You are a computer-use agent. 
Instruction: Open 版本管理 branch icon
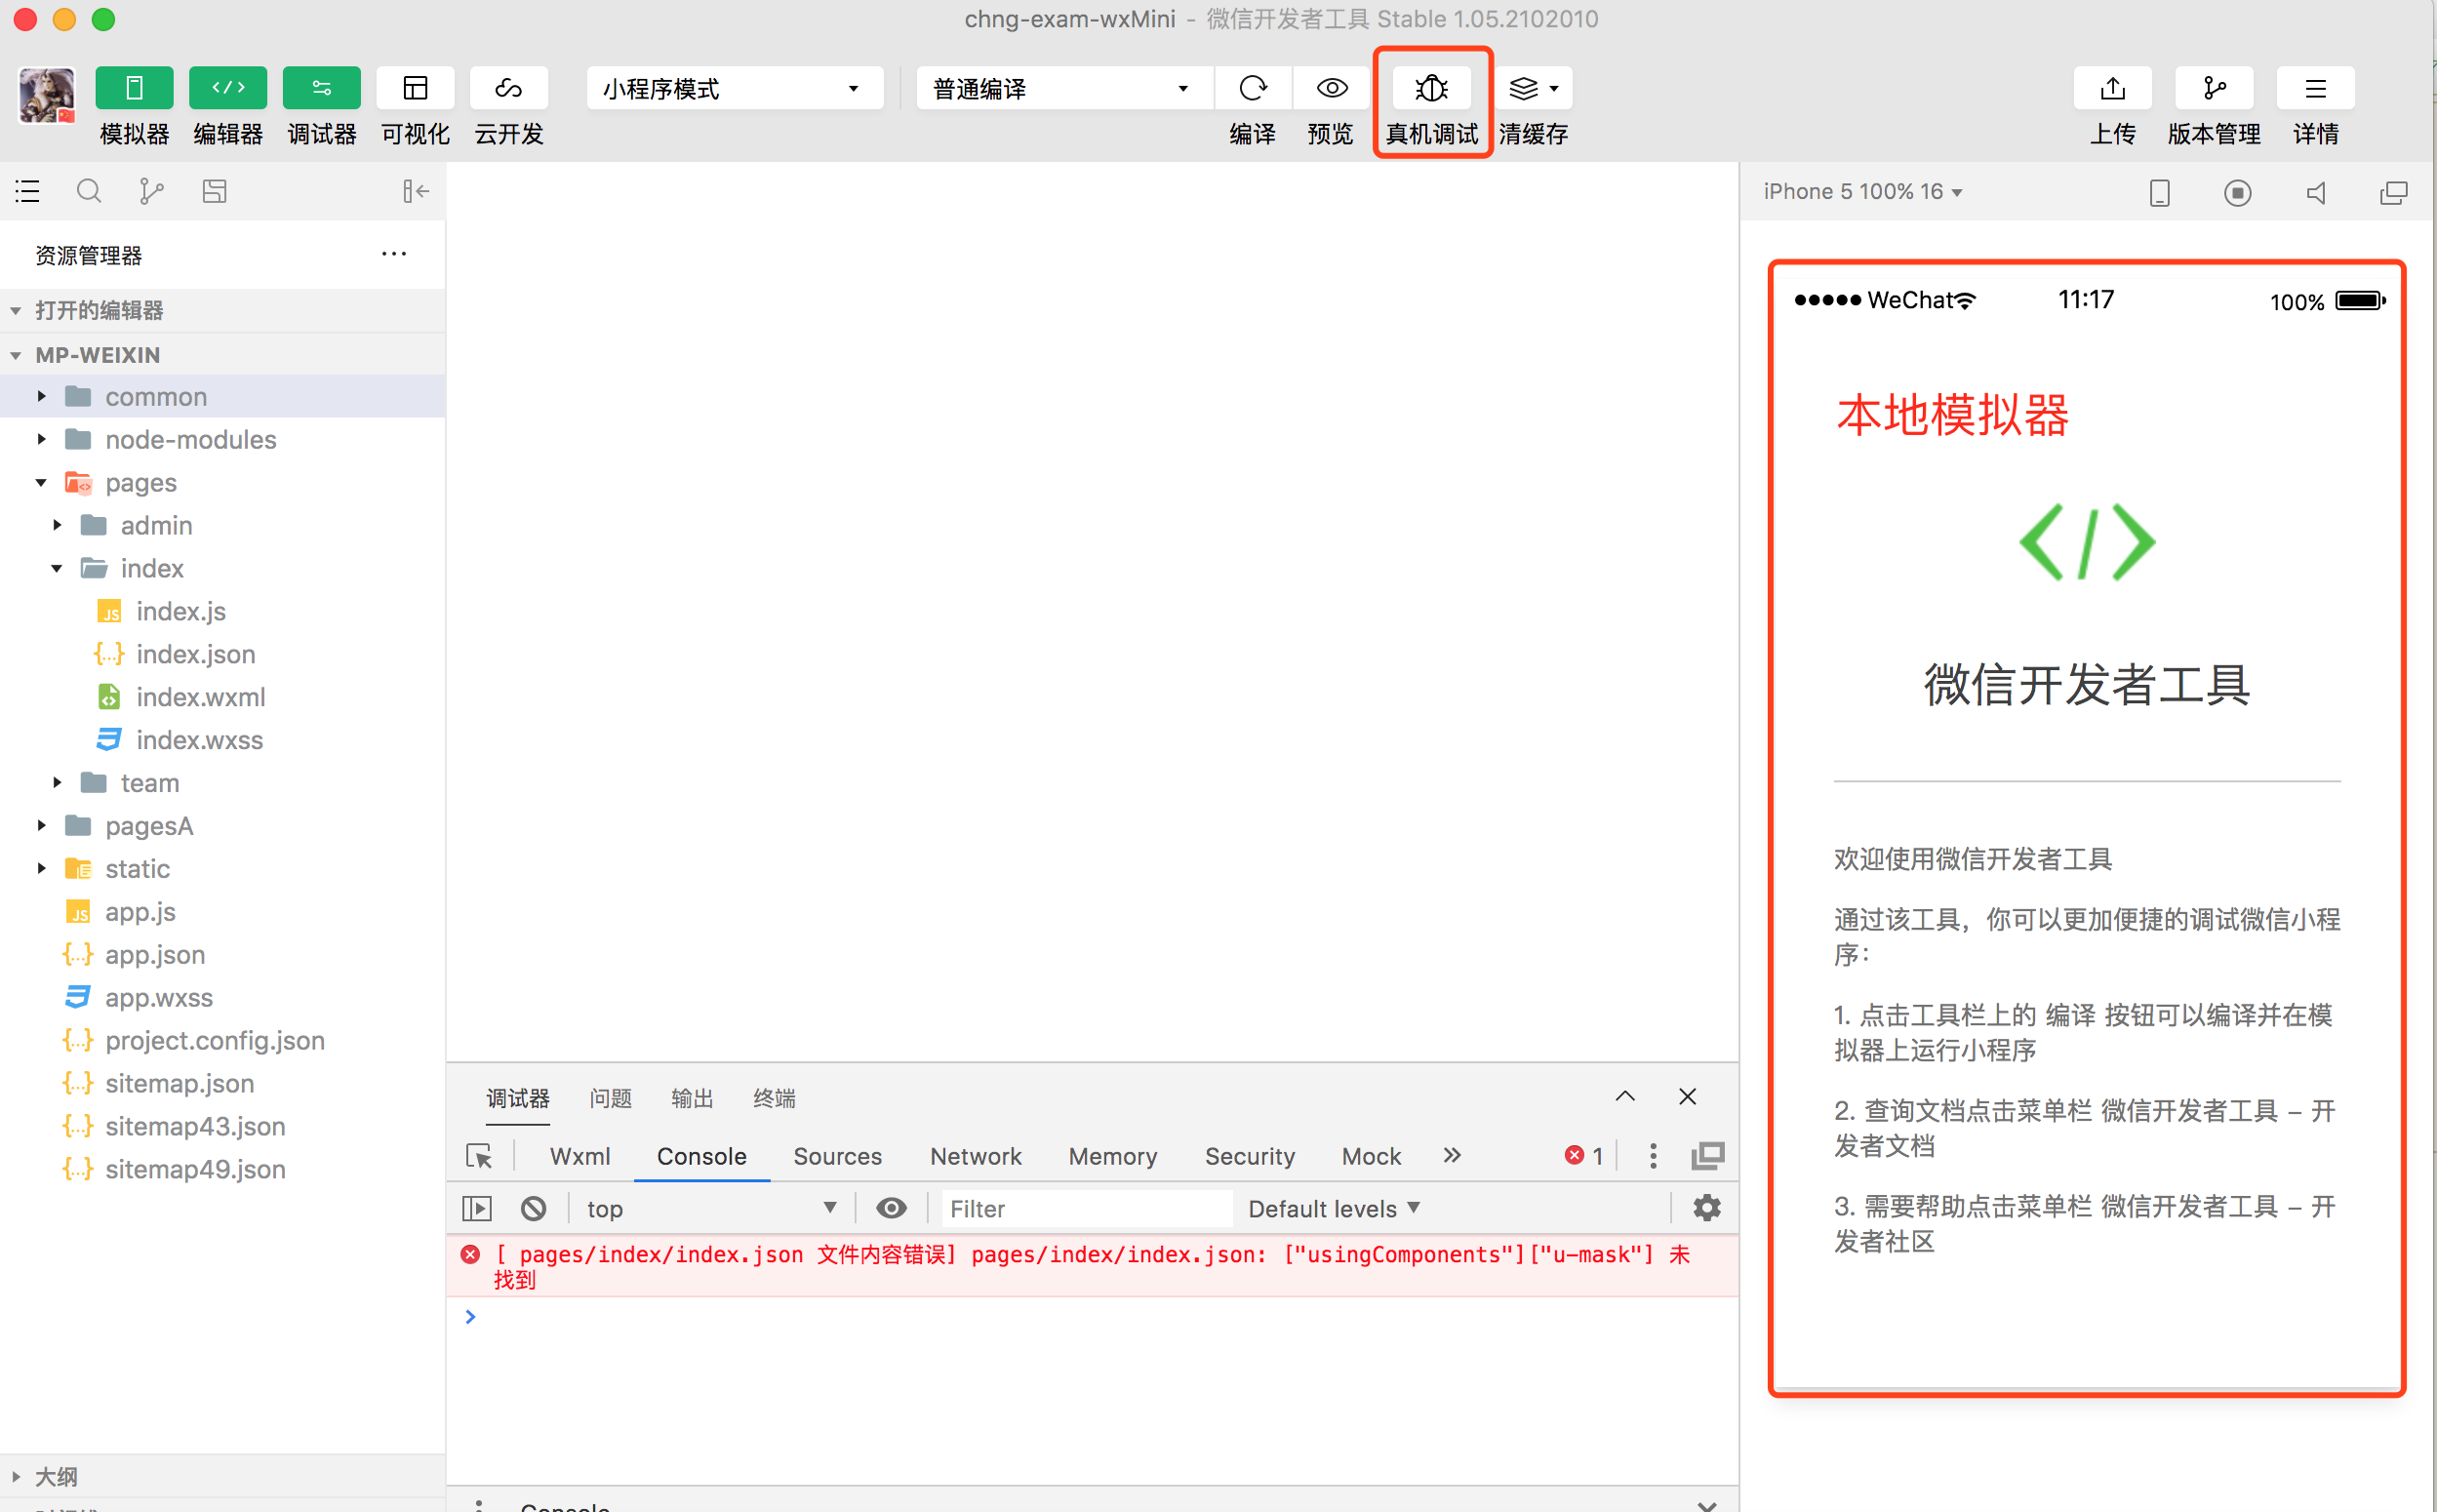point(2213,89)
